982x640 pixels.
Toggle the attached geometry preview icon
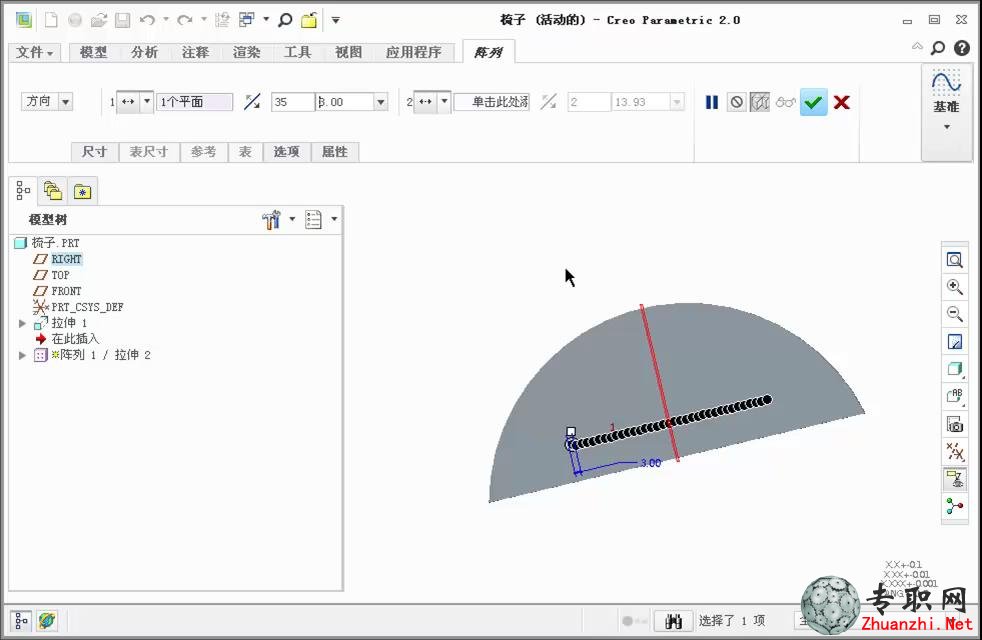pyautogui.click(x=760, y=102)
